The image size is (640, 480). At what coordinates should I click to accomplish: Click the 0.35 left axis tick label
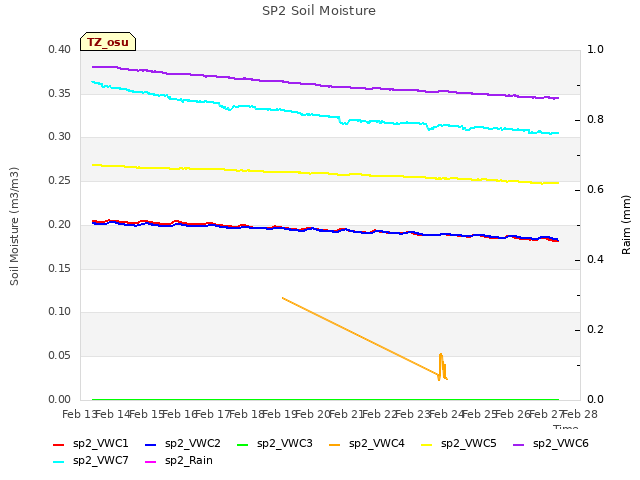coord(60,93)
